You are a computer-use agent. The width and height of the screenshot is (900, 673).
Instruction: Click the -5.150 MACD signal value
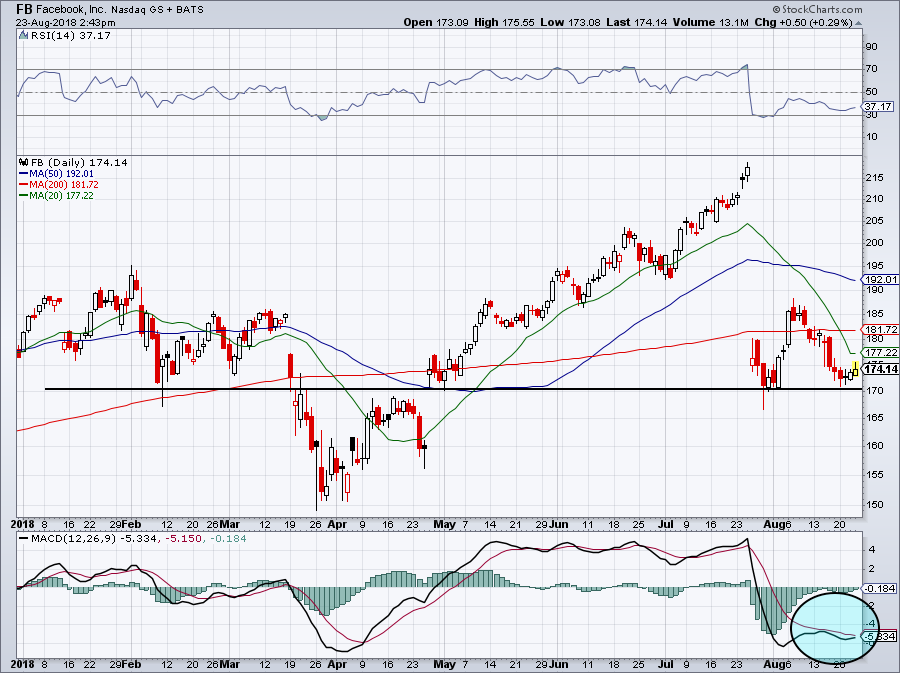tap(184, 539)
